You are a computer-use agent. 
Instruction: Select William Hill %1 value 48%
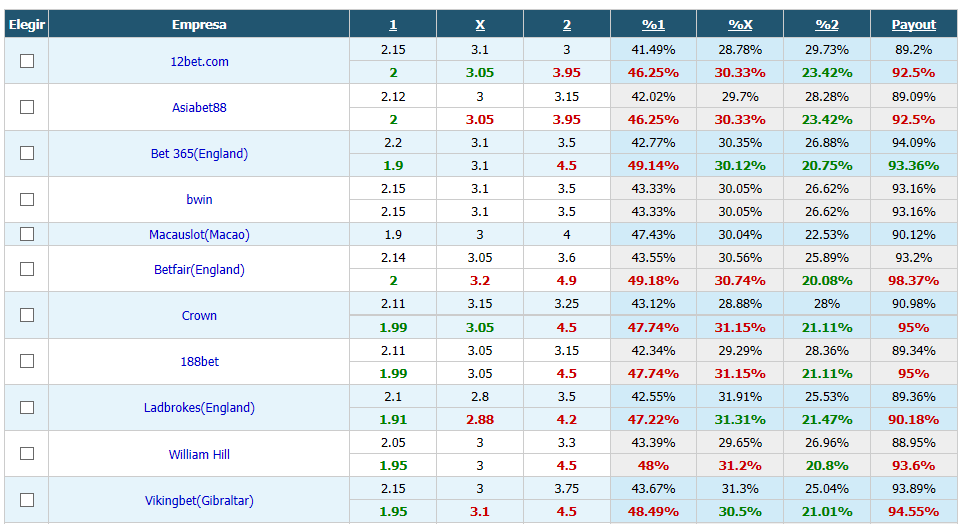coord(653,466)
